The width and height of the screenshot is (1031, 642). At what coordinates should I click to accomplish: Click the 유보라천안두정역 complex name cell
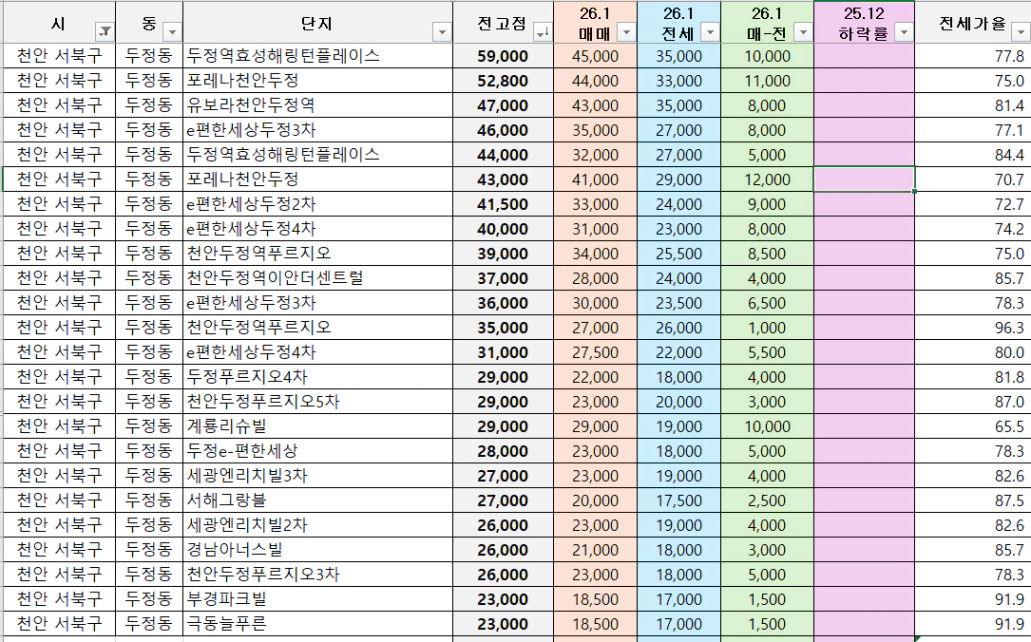click(x=318, y=105)
